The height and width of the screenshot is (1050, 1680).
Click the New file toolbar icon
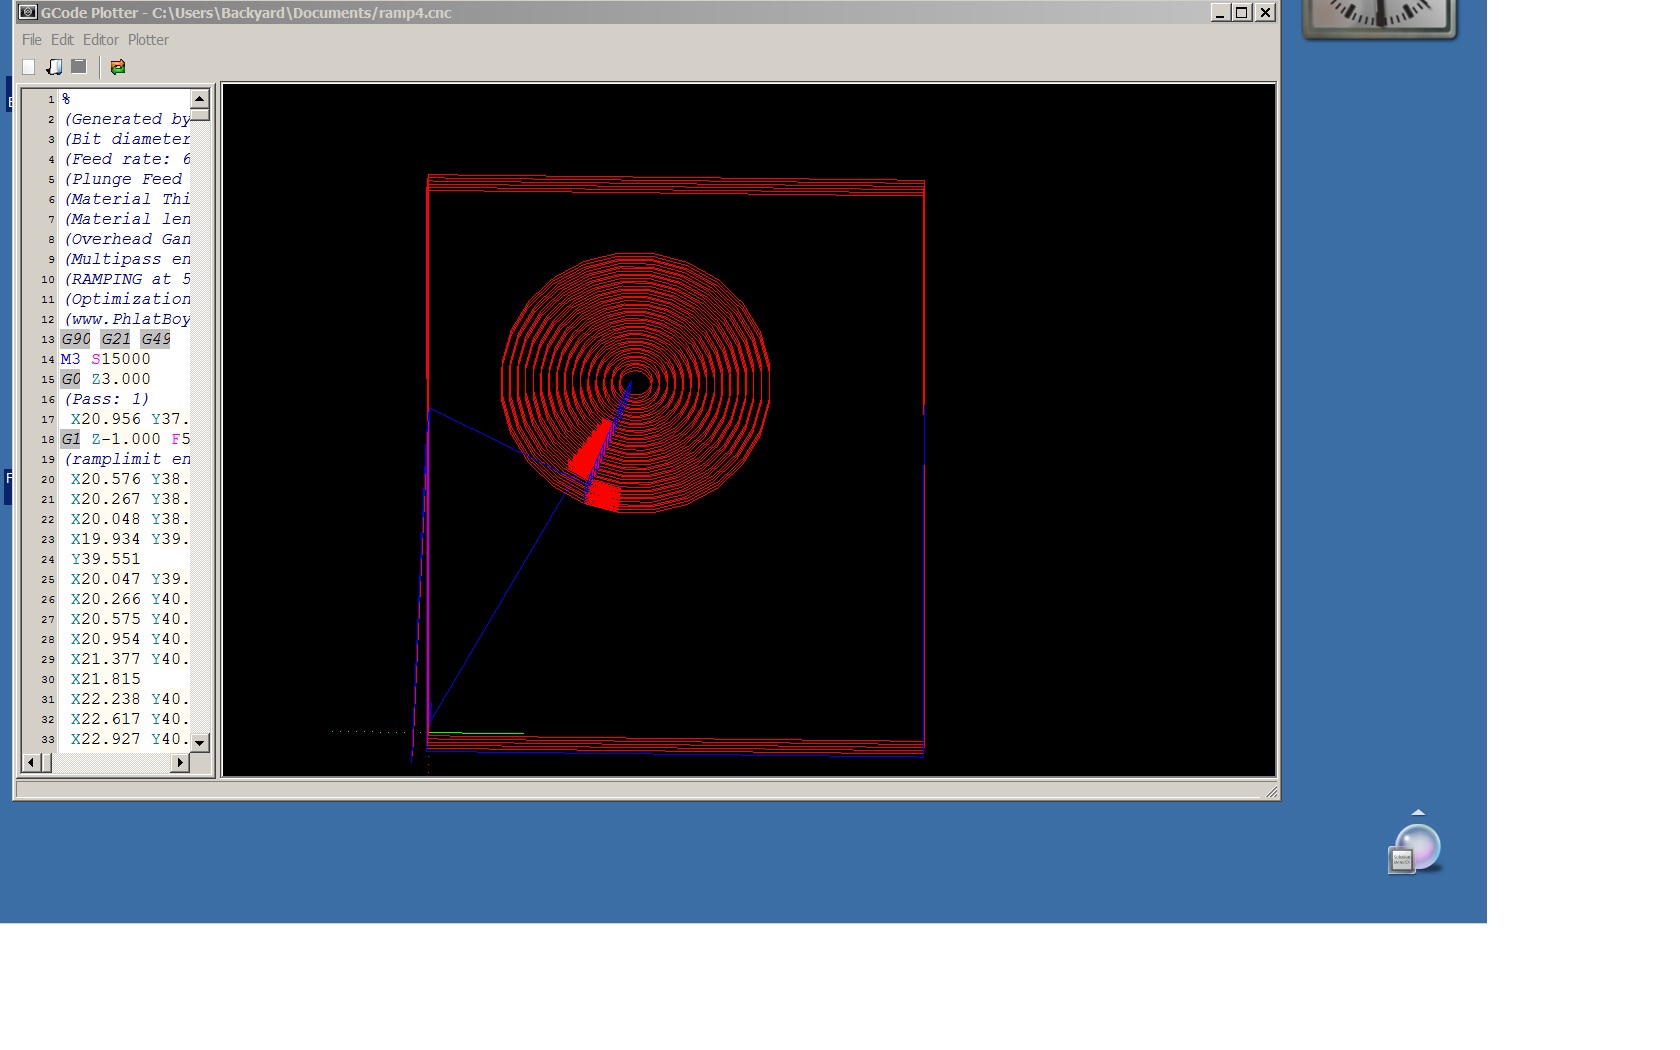click(x=29, y=67)
